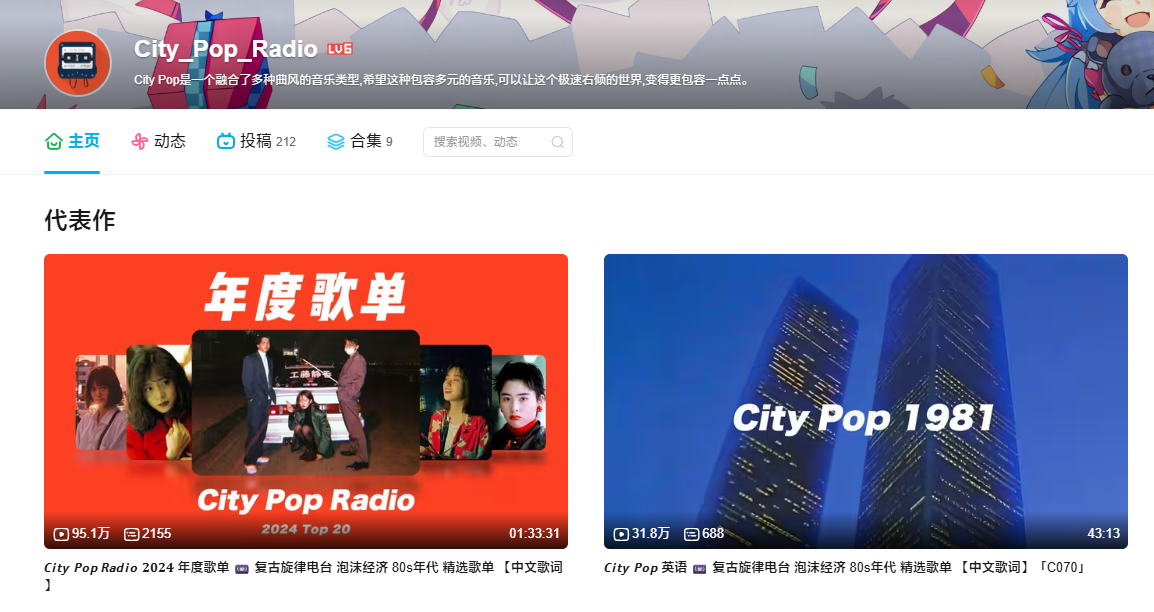Open the City Pop 1981 thumbnail

click(865, 400)
